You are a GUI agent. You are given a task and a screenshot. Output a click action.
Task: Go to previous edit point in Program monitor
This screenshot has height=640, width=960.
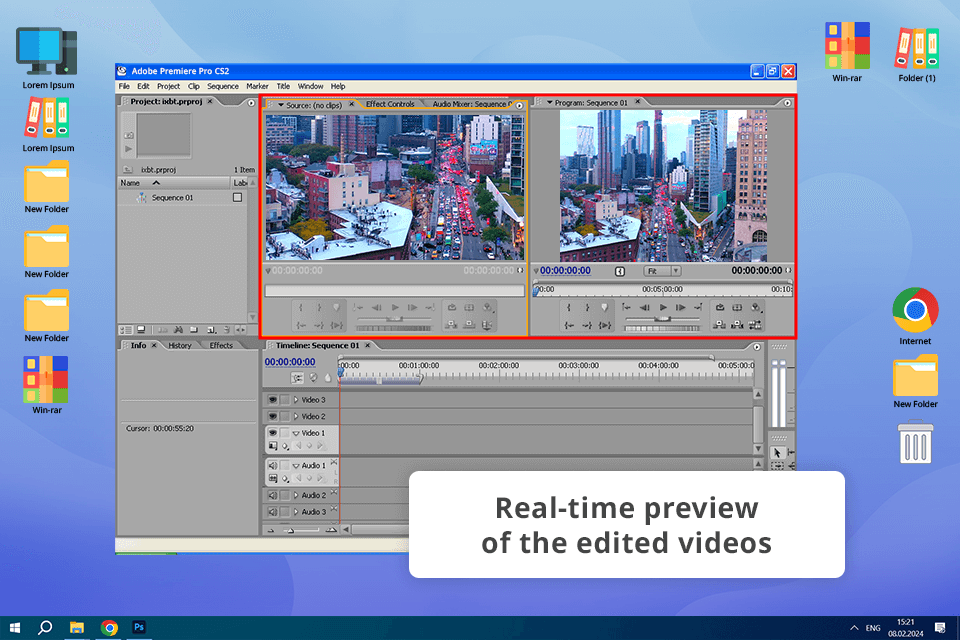(626, 307)
